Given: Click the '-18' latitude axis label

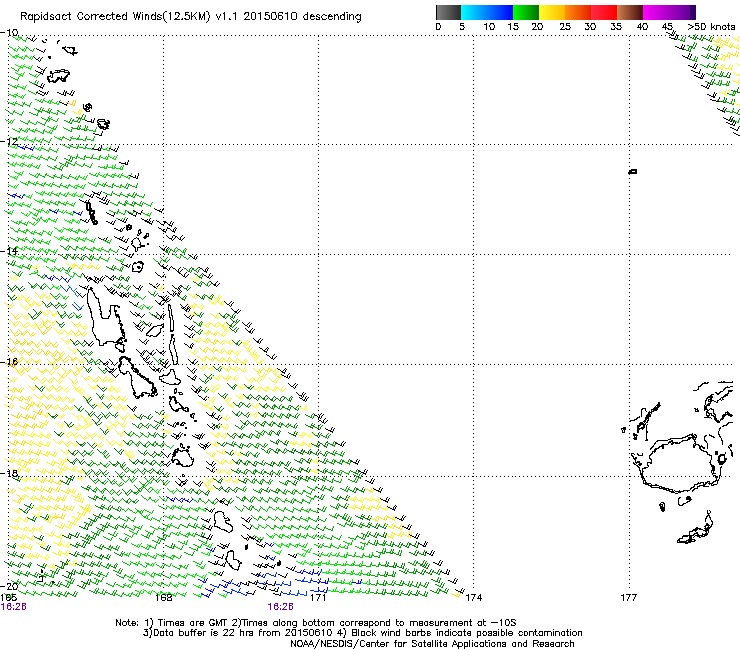Looking at the screenshot, I should 9,473.
